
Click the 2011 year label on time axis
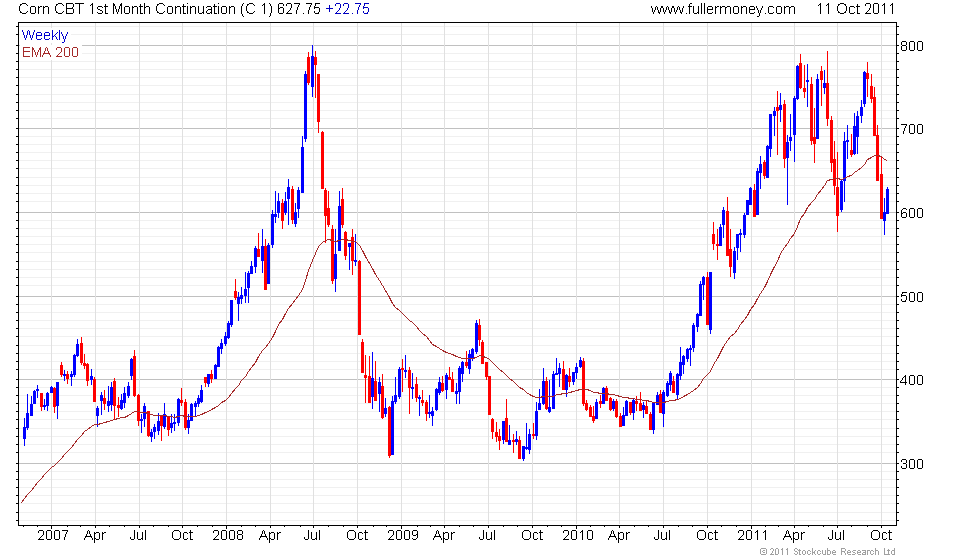(x=752, y=535)
